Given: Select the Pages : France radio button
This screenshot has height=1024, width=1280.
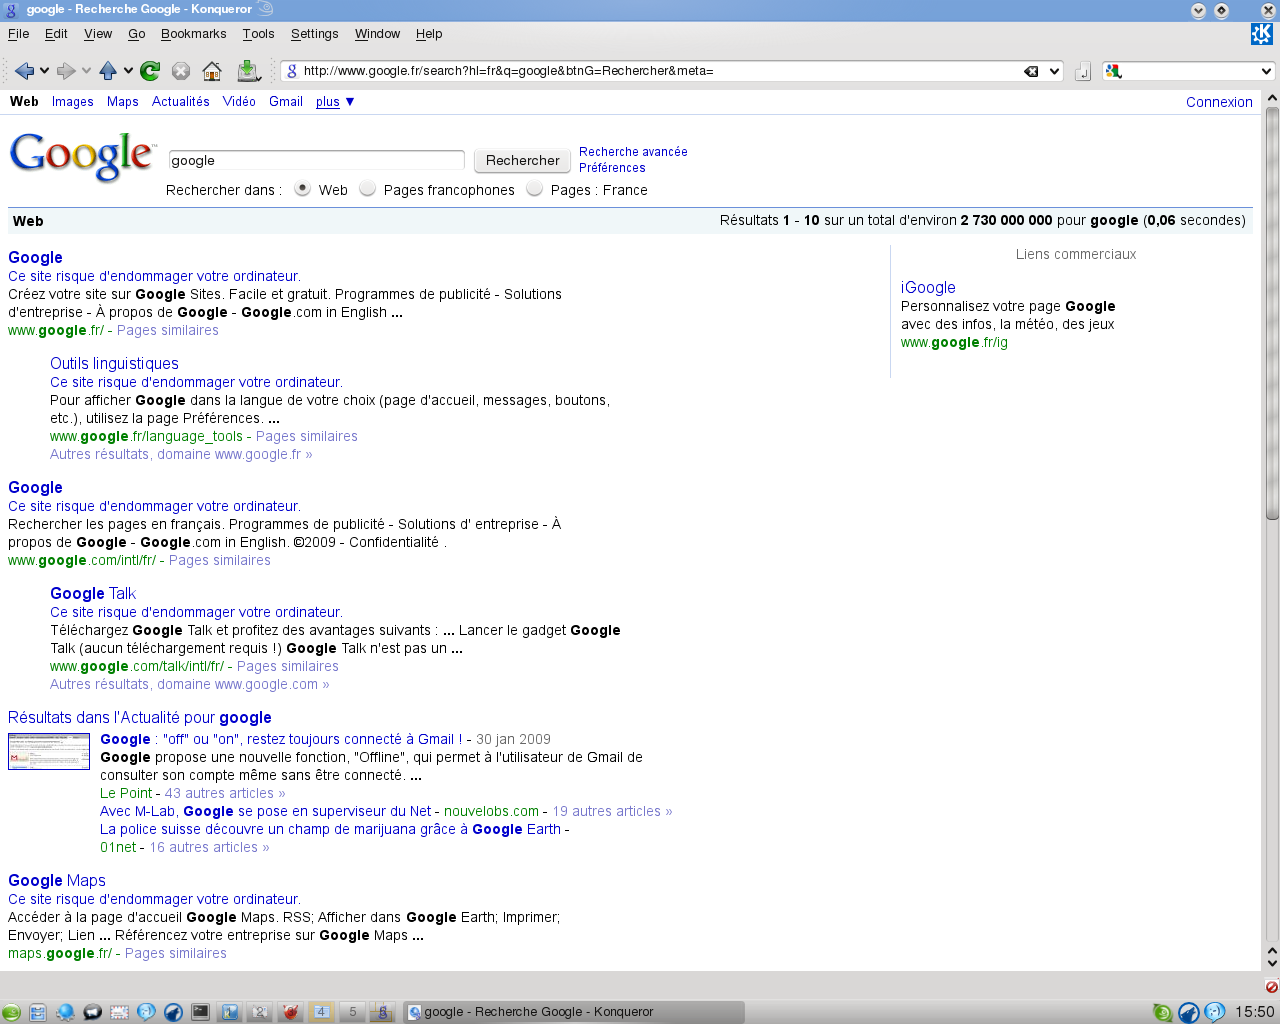Looking at the screenshot, I should (x=534, y=189).
